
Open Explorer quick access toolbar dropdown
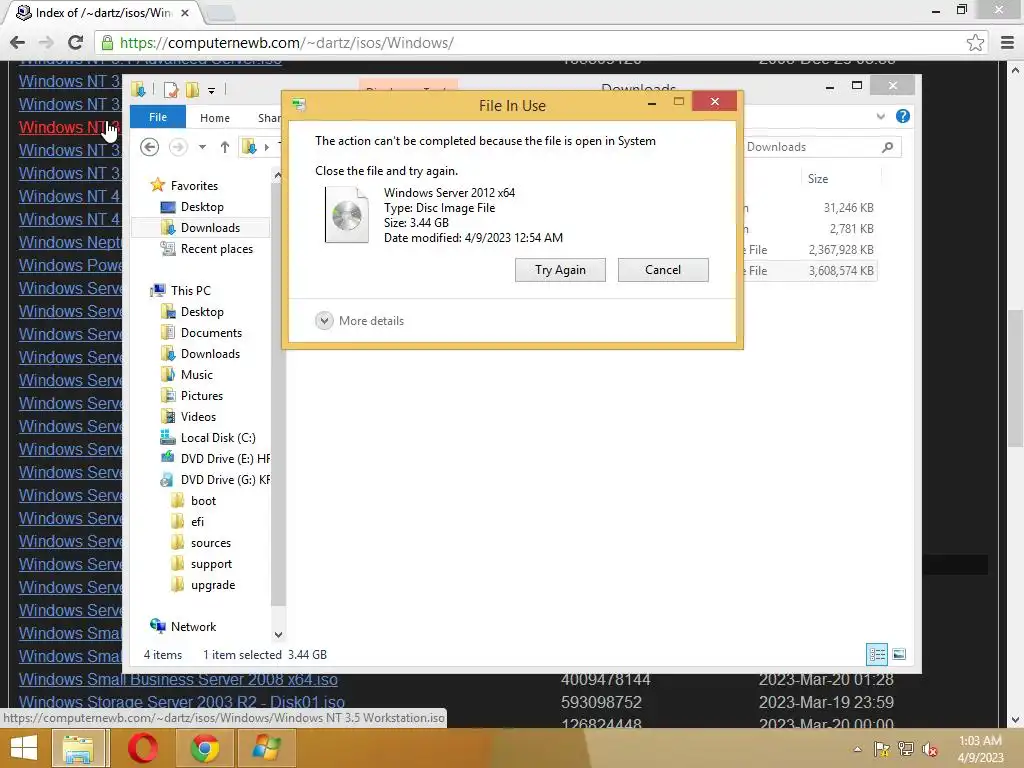(211, 90)
